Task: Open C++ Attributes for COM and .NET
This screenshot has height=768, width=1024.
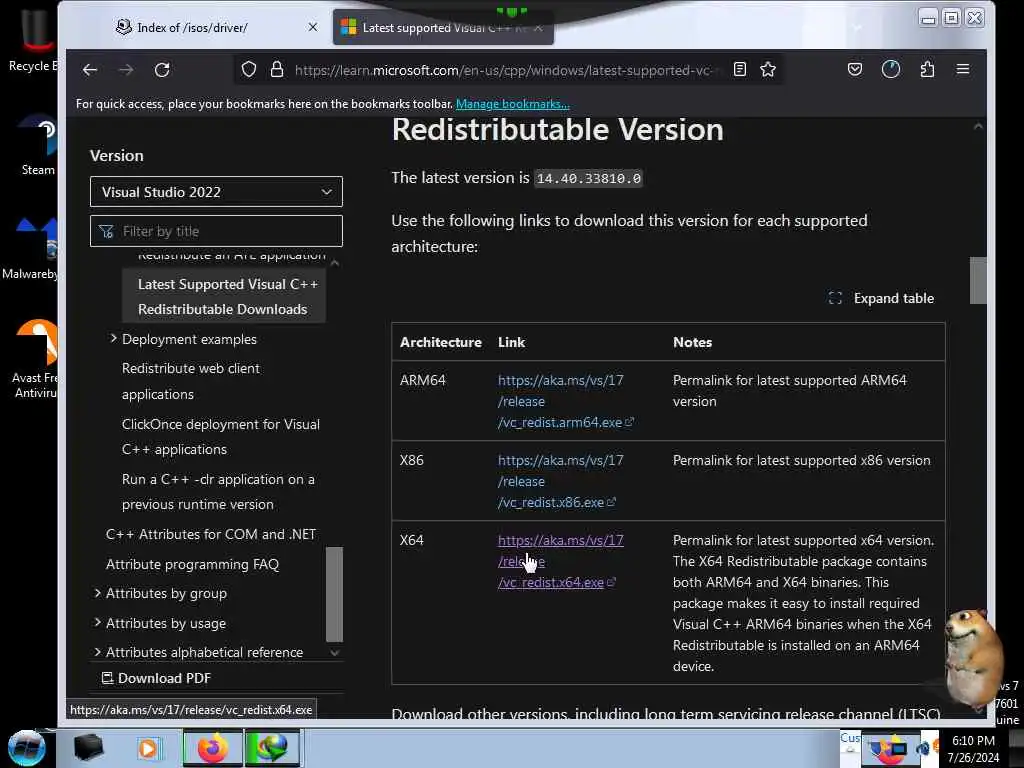Action: pos(211,534)
